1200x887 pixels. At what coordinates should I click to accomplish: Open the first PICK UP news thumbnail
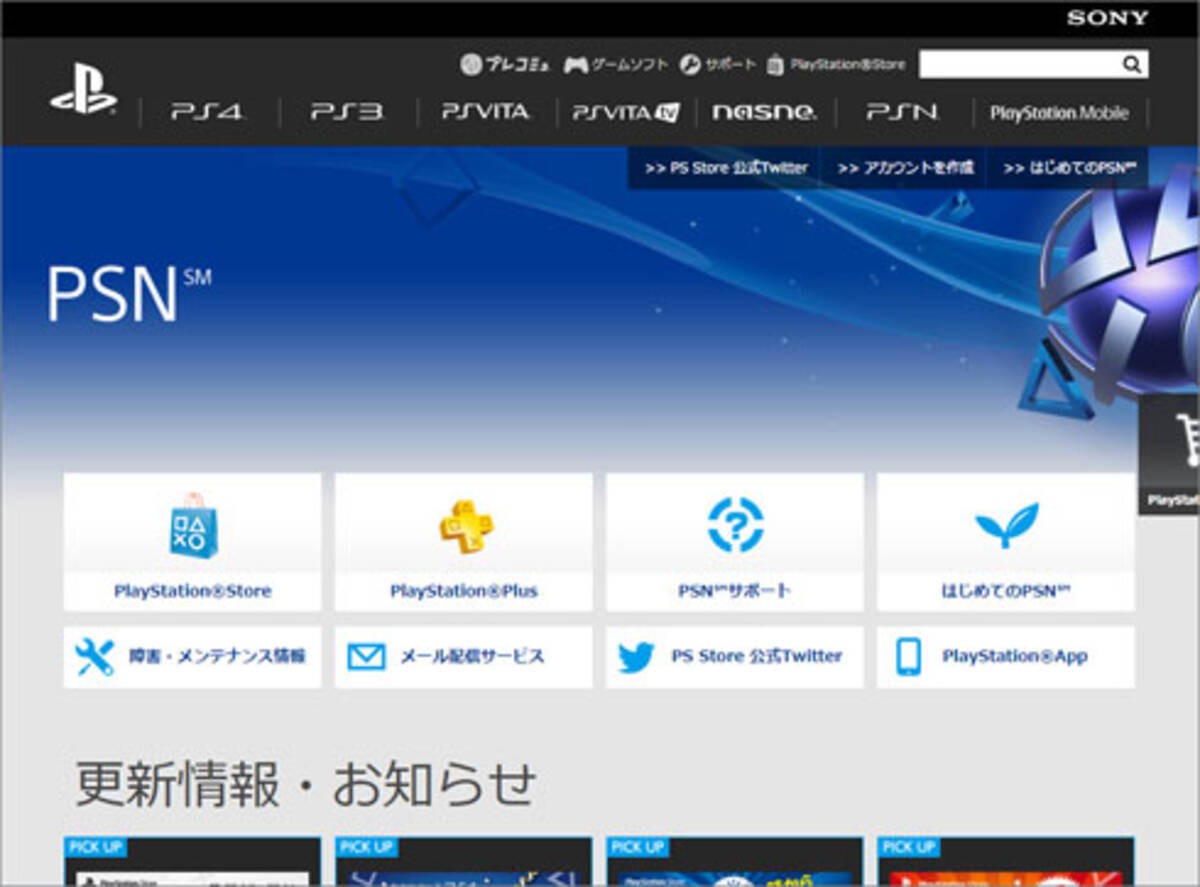192,862
